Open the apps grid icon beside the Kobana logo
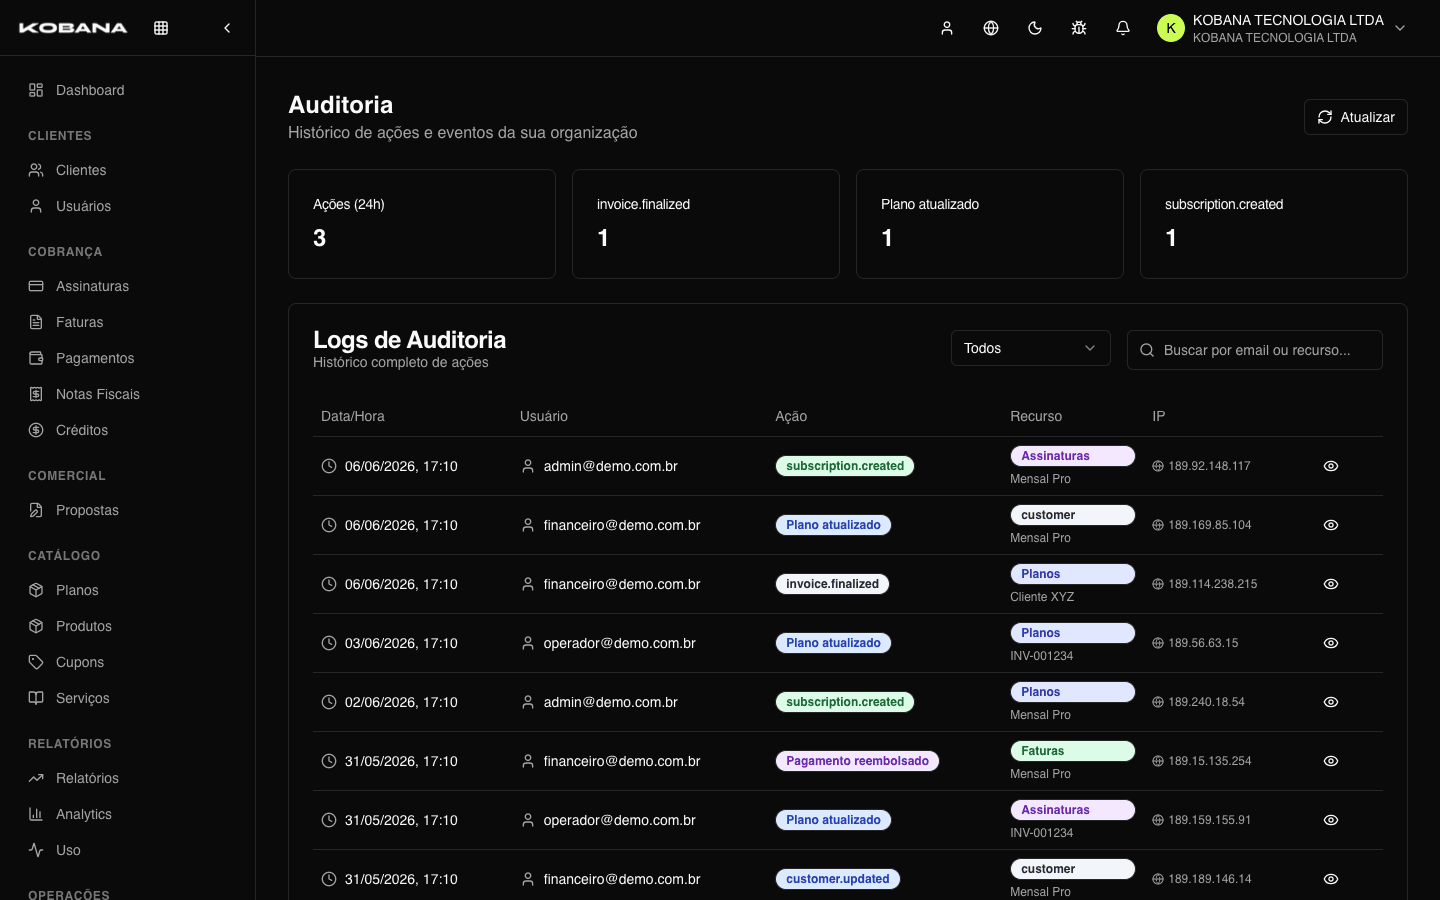Image resolution: width=1440 pixels, height=900 pixels. click(x=161, y=28)
